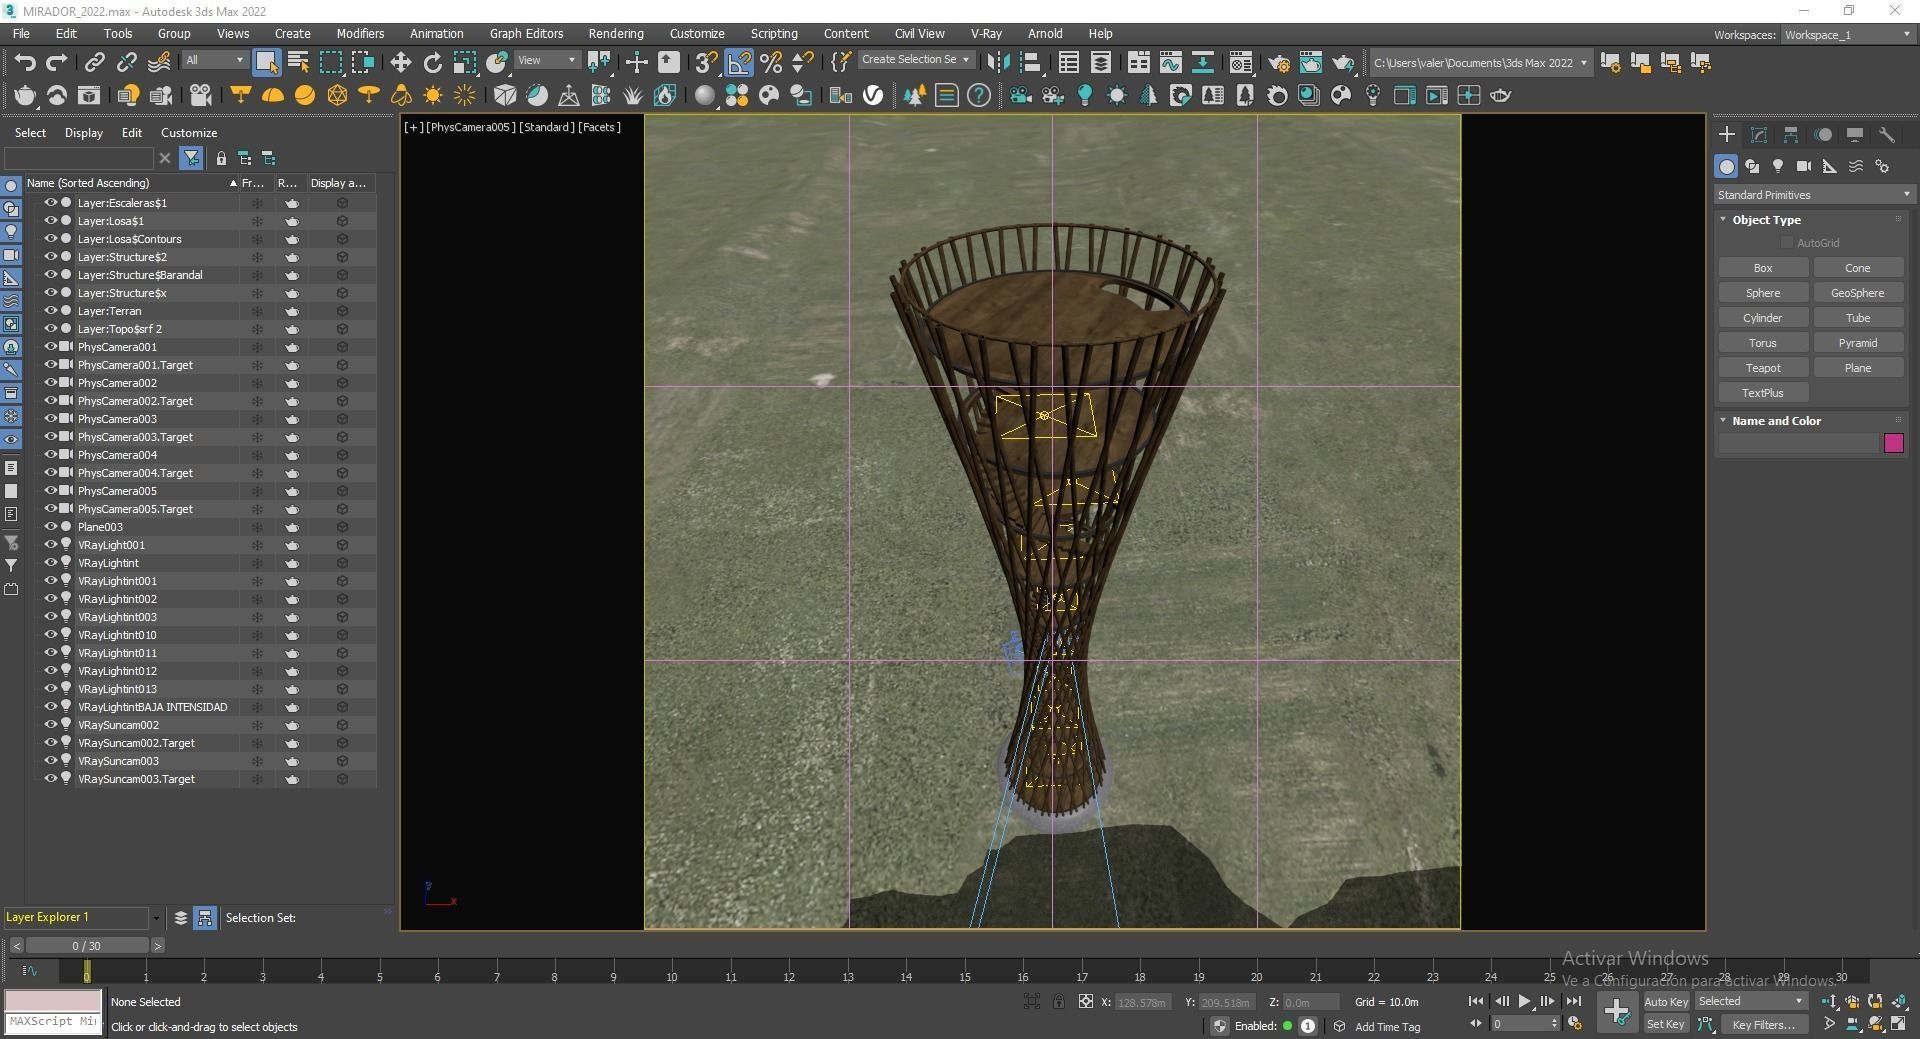Toggle the 3D Snaps button
This screenshot has height=1039, width=1920.
coord(706,63)
